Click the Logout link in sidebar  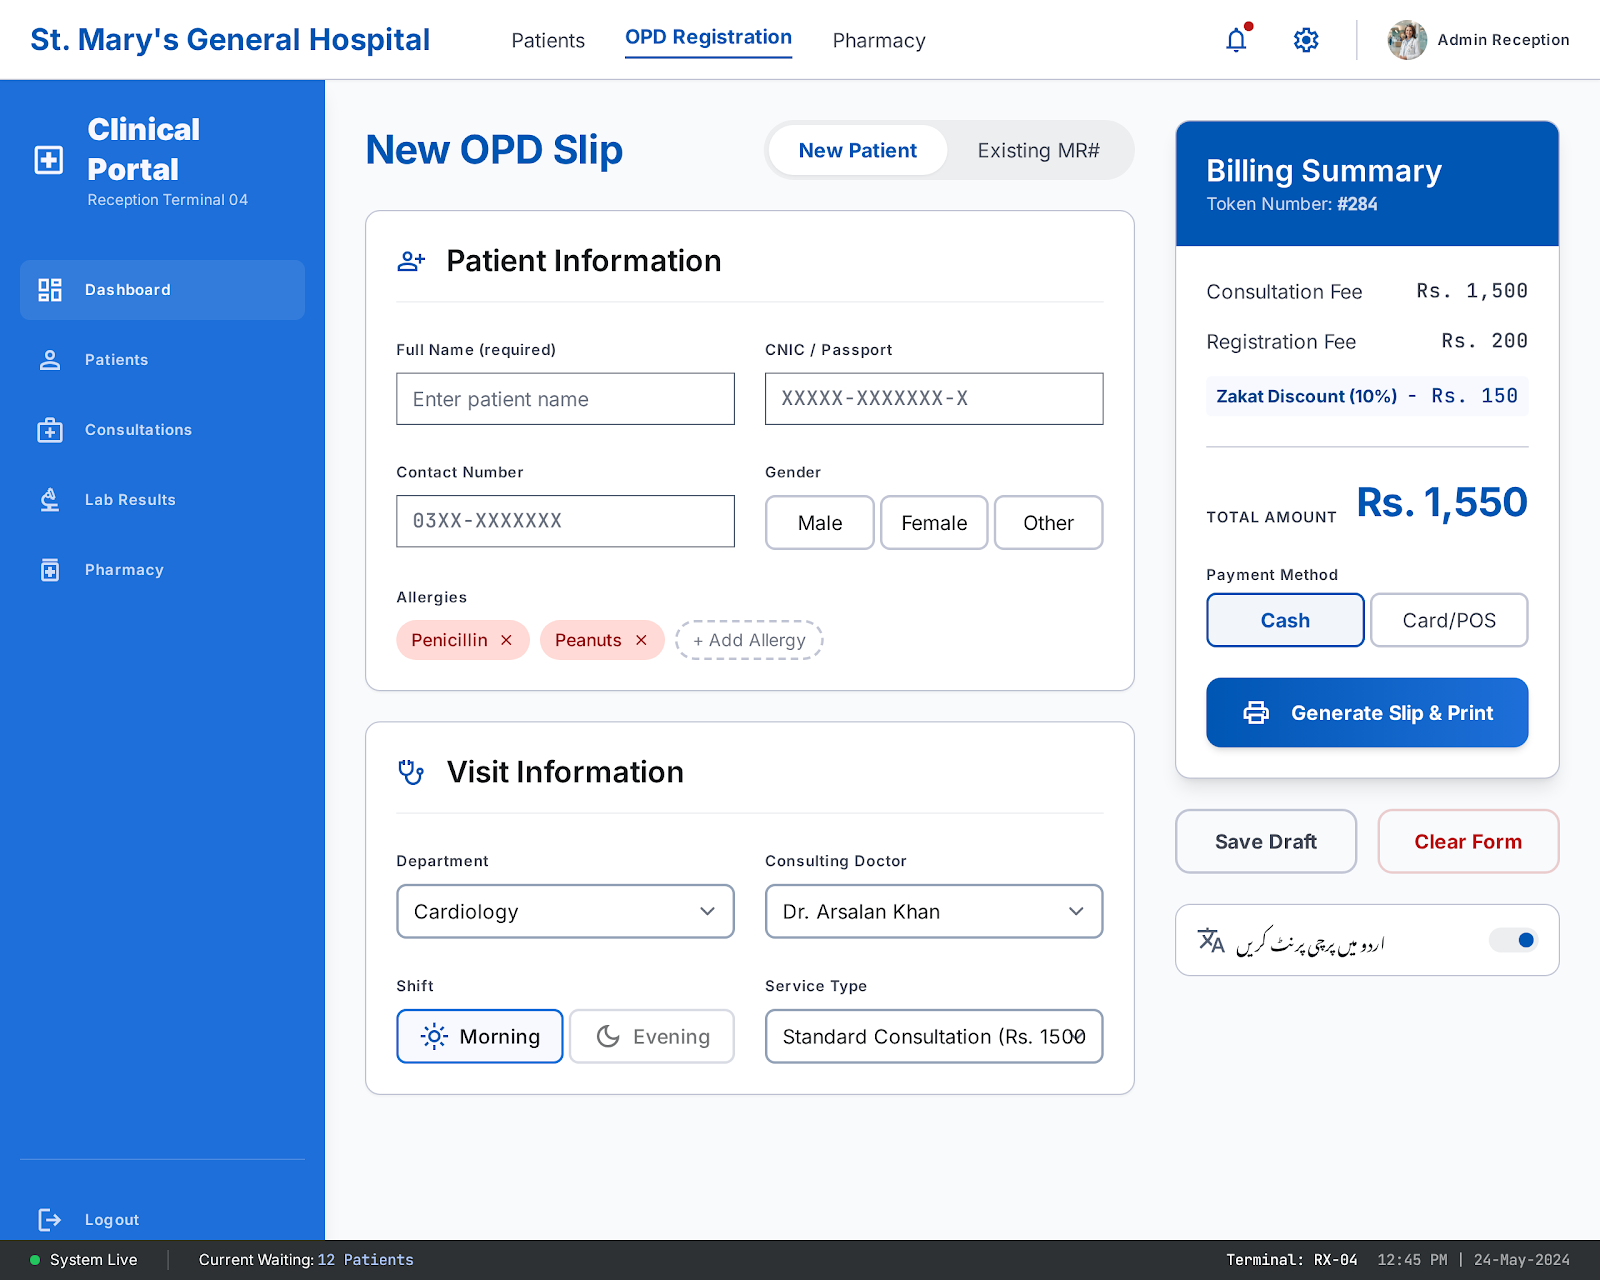pyautogui.click(x=112, y=1220)
